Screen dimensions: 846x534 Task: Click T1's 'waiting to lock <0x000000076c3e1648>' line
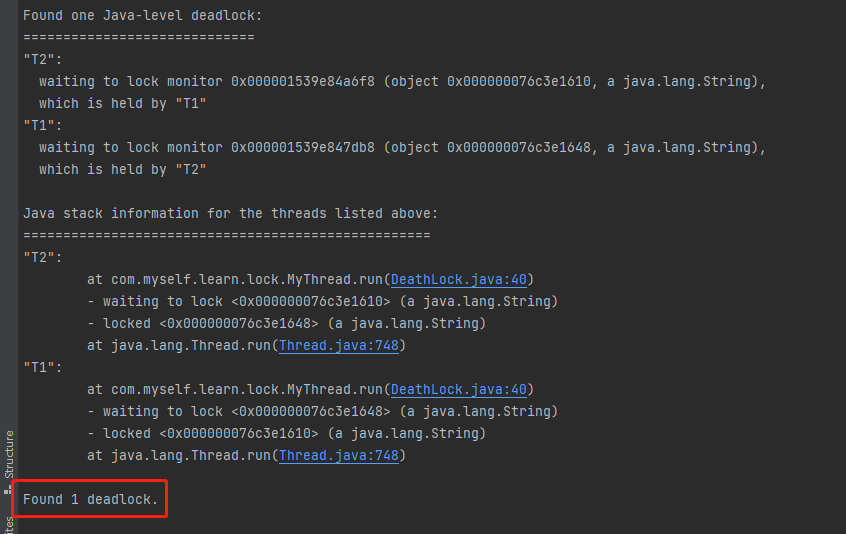(x=323, y=412)
